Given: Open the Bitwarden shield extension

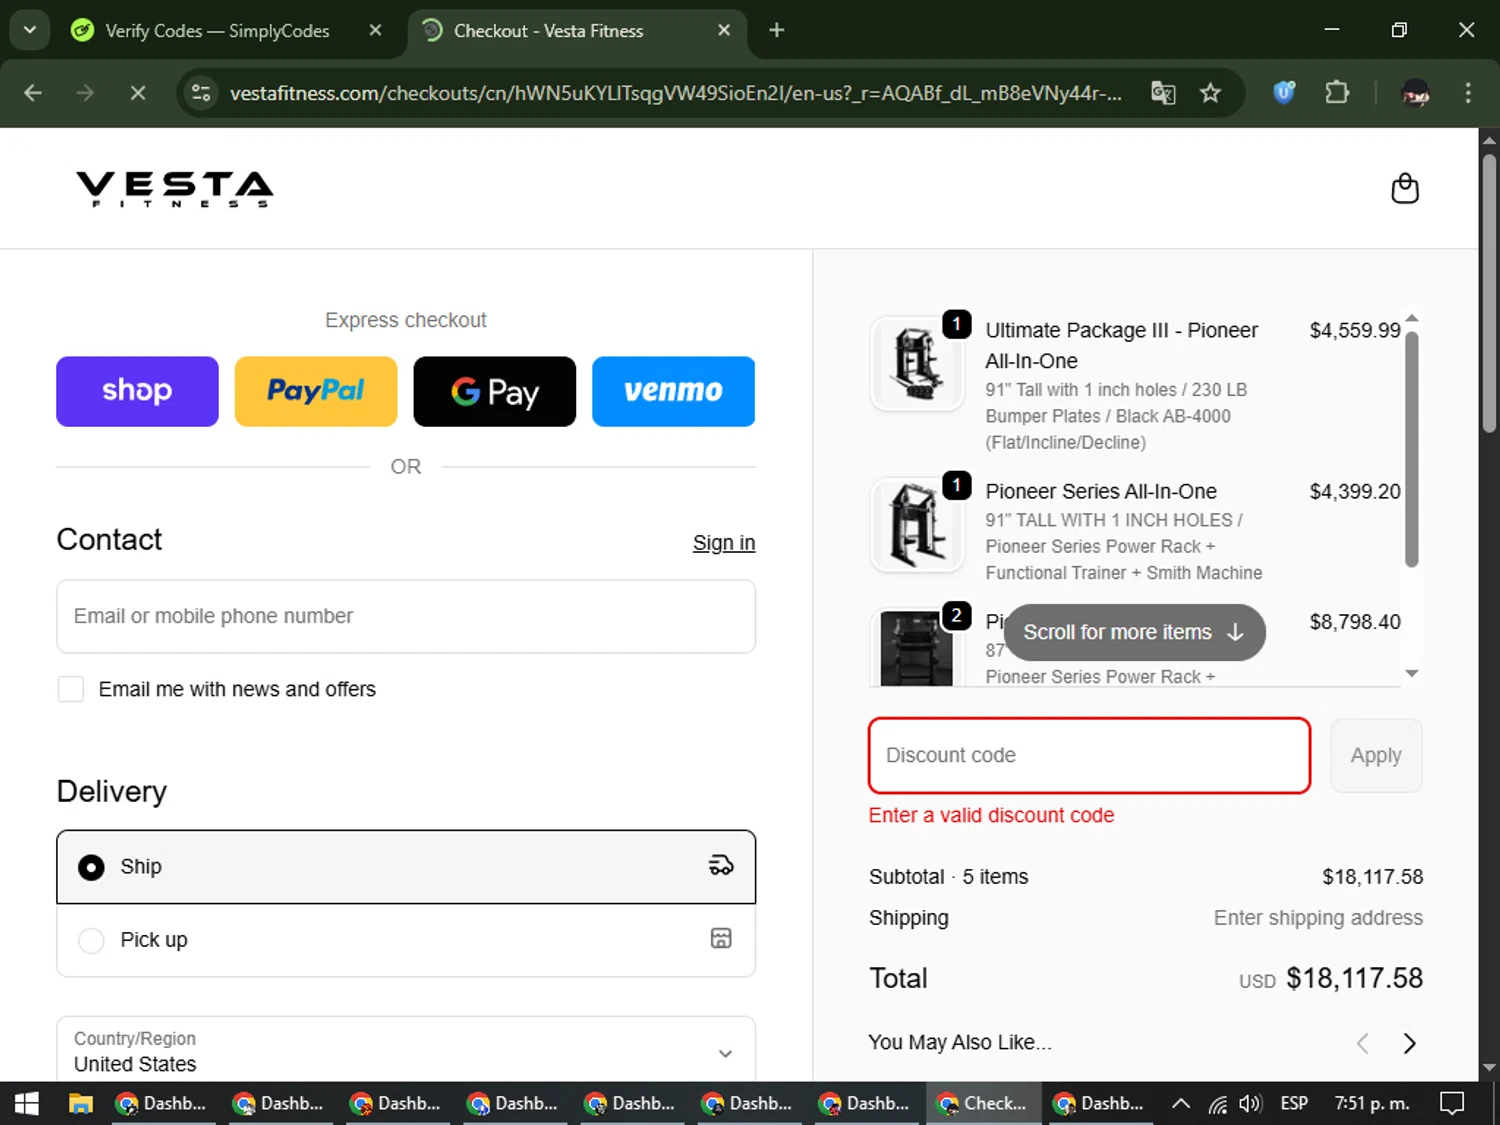Looking at the screenshot, I should click(x=1284, y=93).
